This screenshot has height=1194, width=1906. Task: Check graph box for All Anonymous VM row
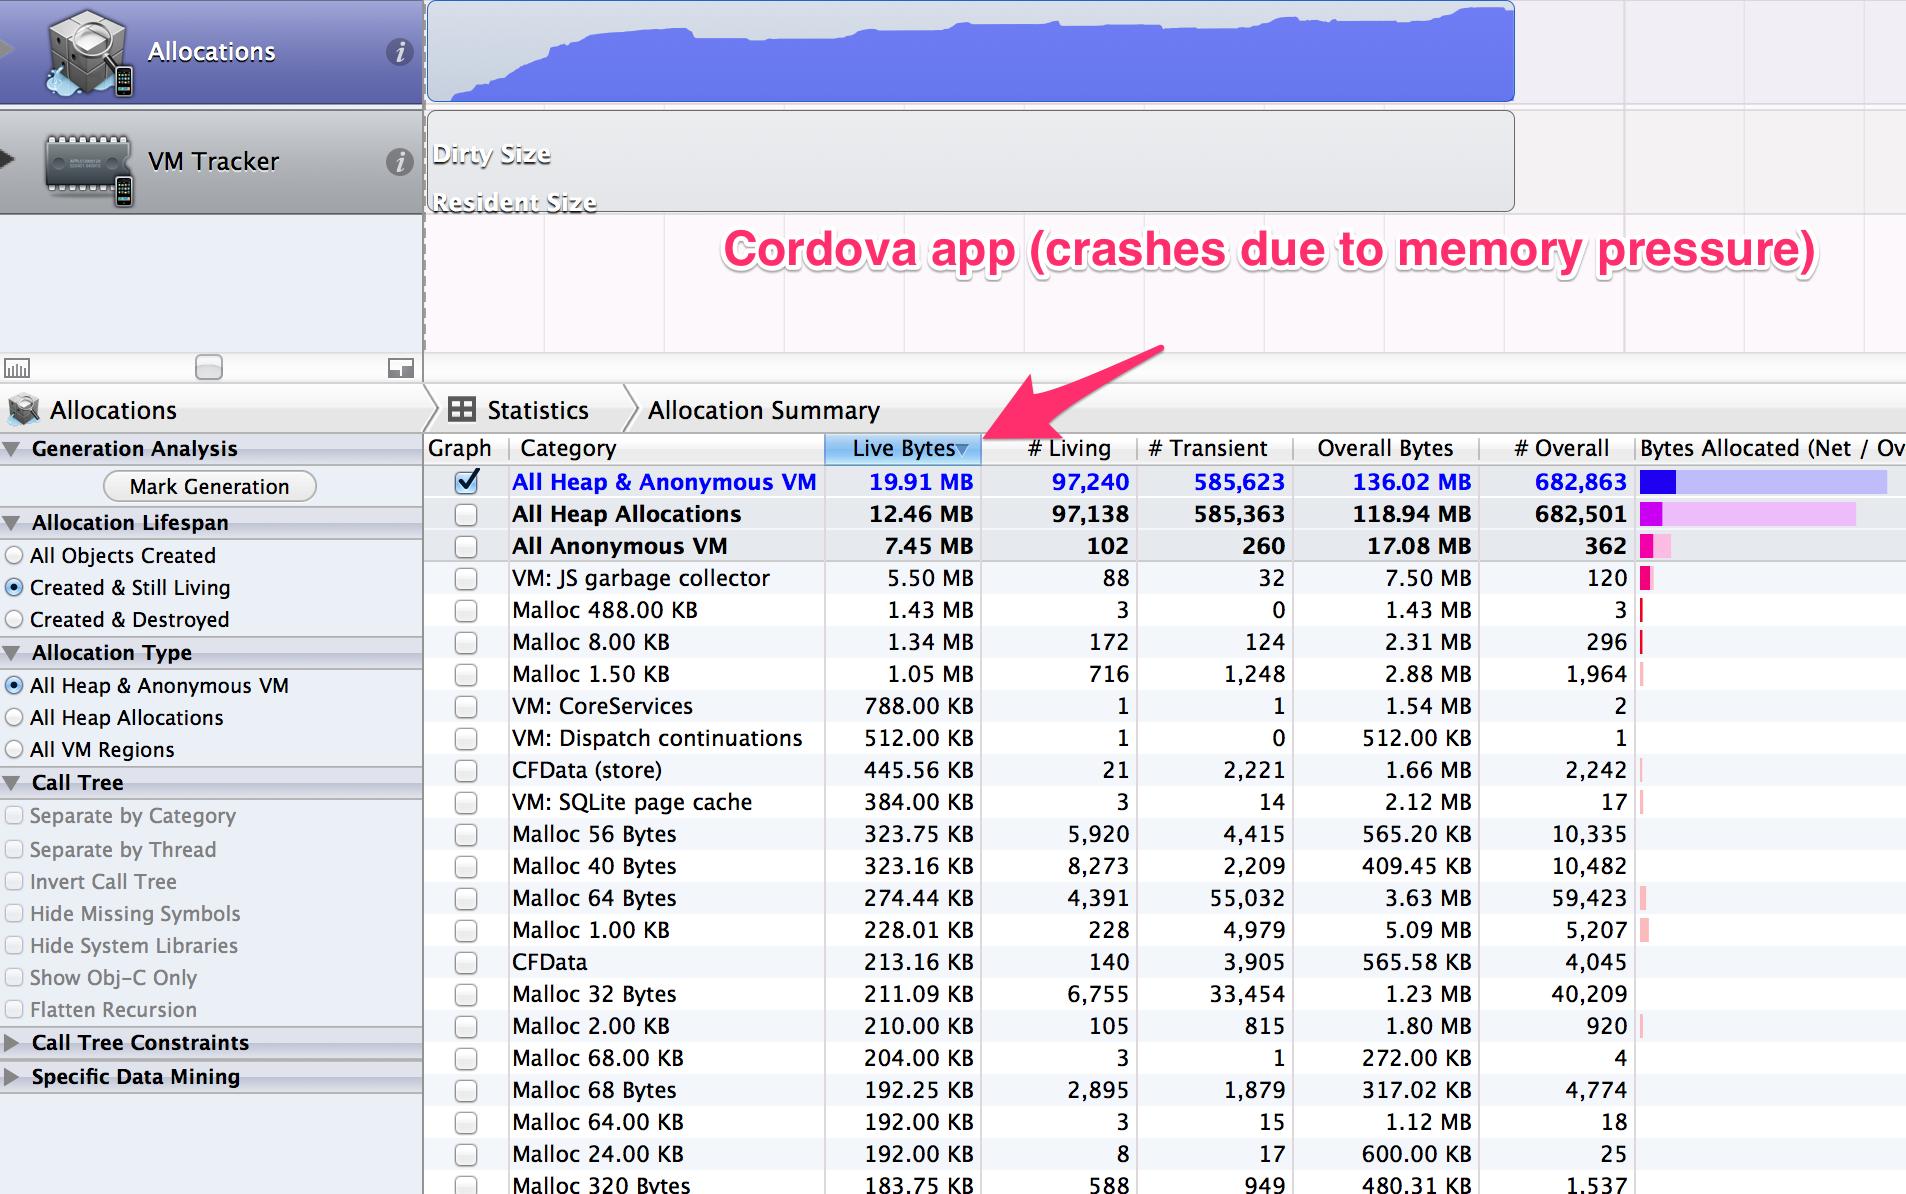pyautogui.click(x=466, y=546)
